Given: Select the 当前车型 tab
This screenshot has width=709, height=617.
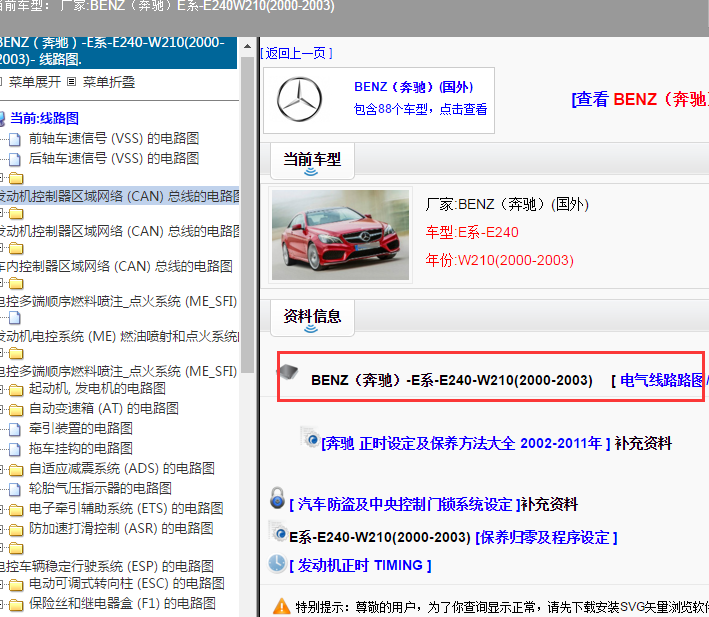Looking at the screenshot, I should point(312,161).
